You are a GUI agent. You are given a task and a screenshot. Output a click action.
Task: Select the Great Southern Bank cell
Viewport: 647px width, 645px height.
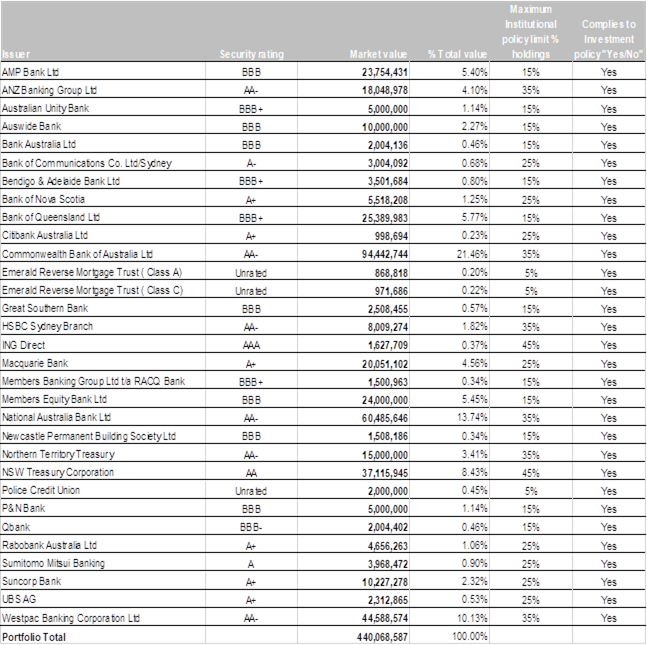pos(42,308)
